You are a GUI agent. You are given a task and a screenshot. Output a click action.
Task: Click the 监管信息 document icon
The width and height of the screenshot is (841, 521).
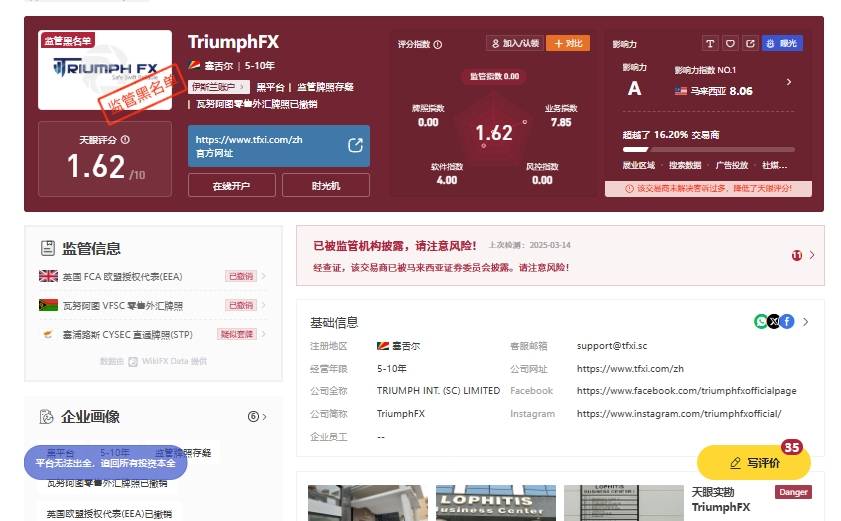click(48, 248)
